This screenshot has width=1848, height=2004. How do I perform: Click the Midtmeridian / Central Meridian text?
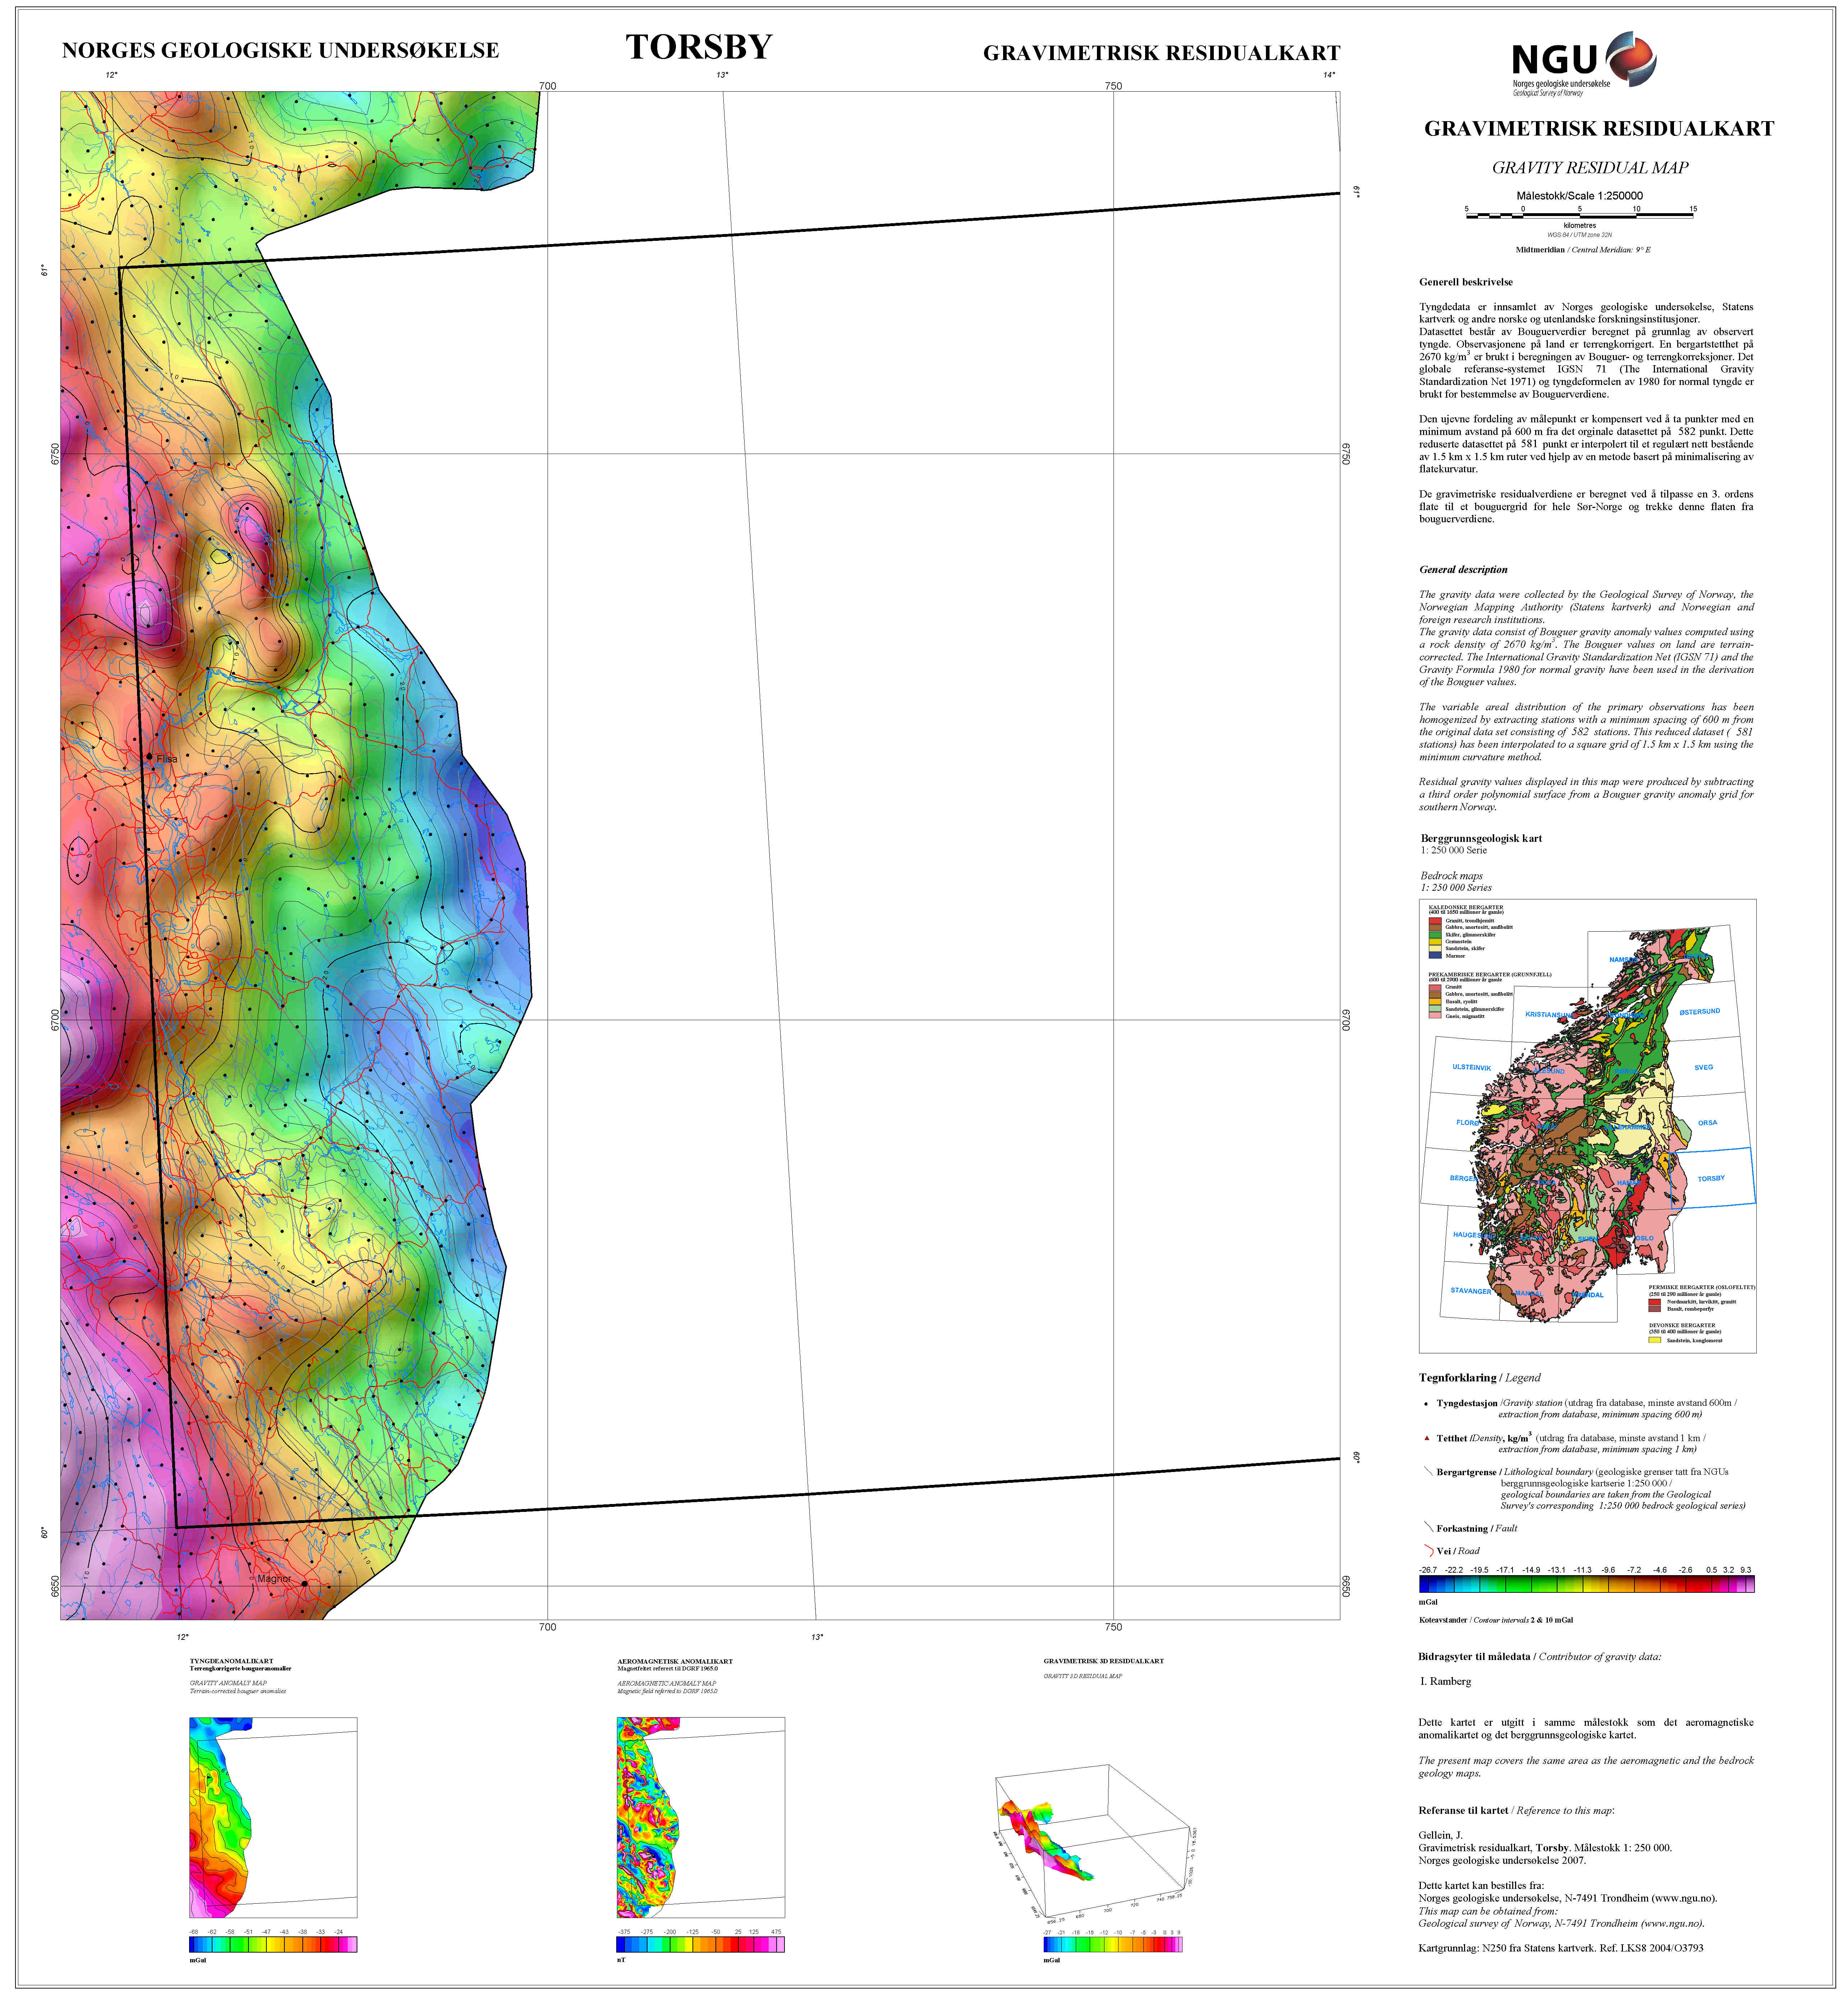click(1583, 250)
